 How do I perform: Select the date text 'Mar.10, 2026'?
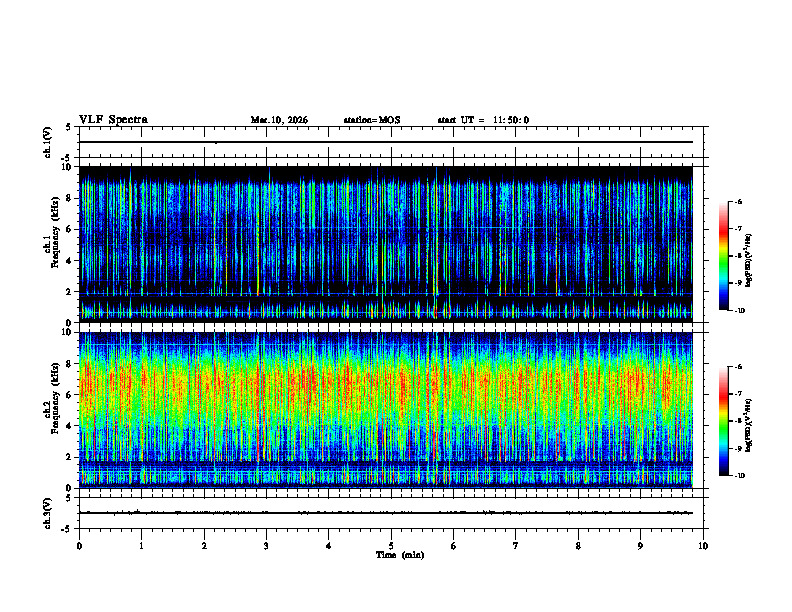tap(279, 120)
